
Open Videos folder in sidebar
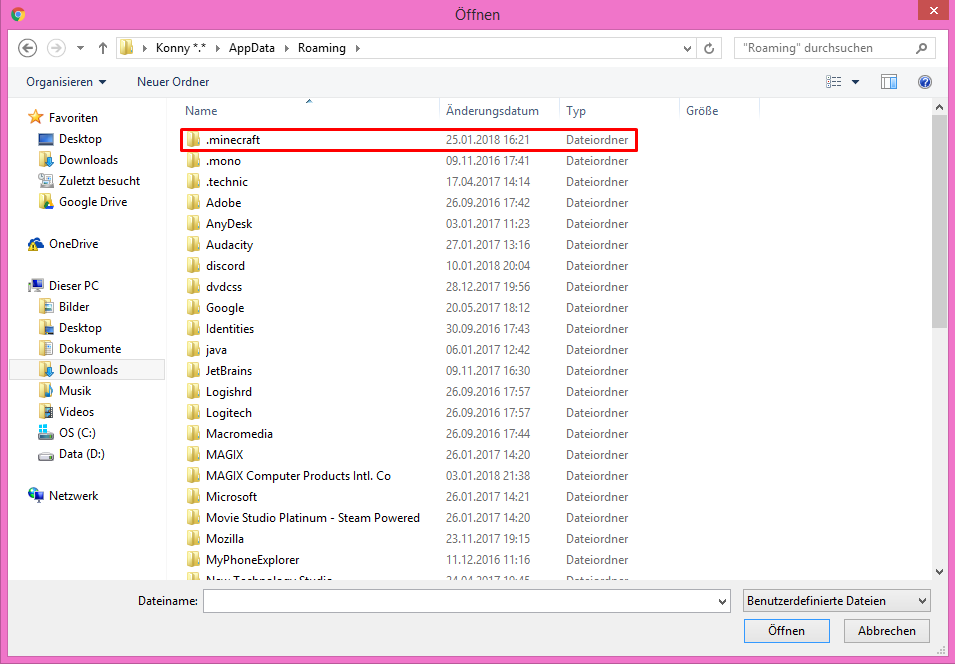(x=66, y=412)
